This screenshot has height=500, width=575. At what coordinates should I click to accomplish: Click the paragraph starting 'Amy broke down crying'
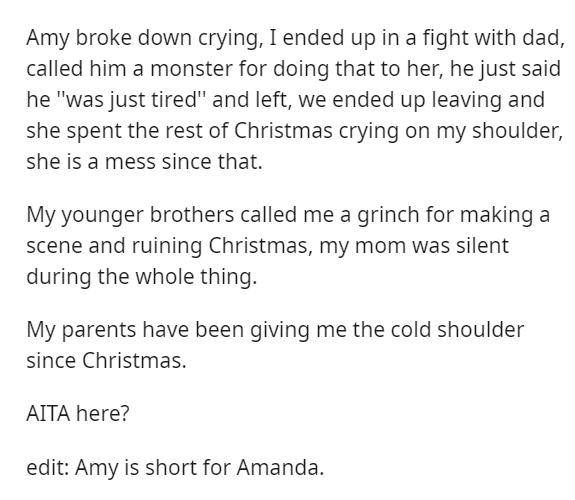pos(295,99)
